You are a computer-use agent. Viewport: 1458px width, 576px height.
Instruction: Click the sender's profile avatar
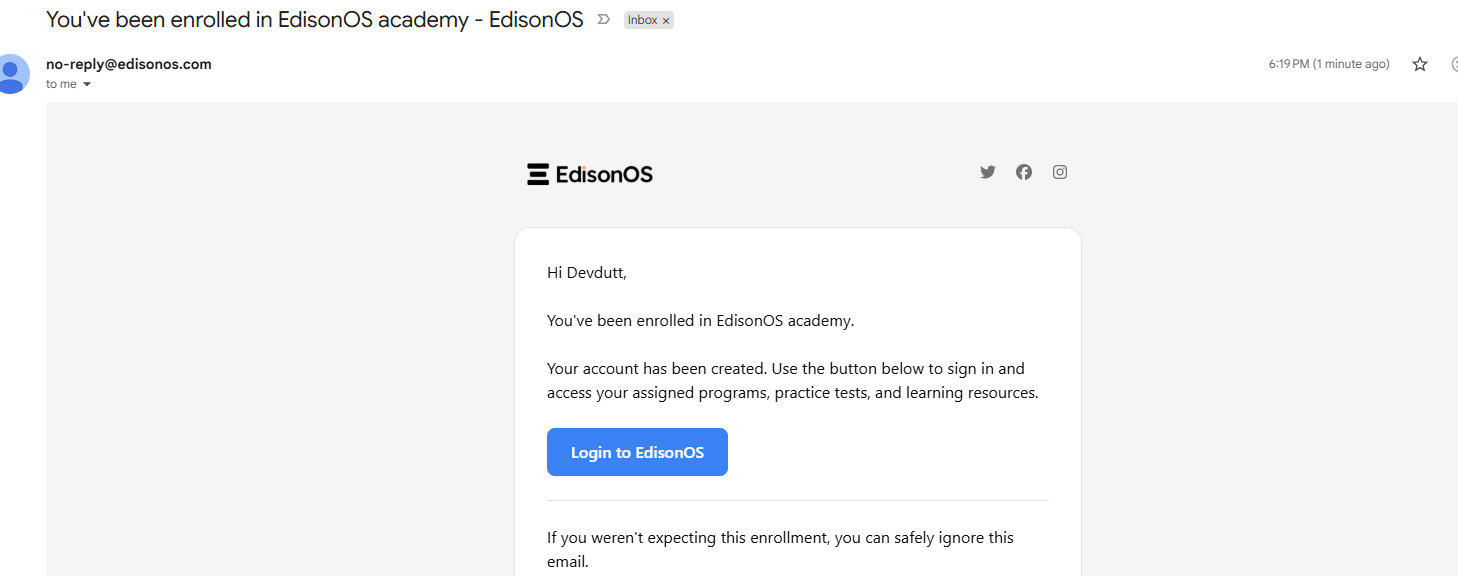12,74
